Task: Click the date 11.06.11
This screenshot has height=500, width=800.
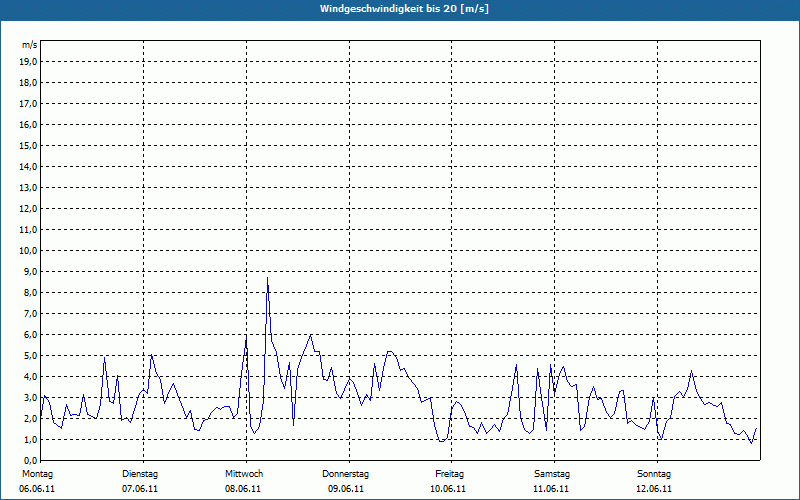Action: (551, 489)
